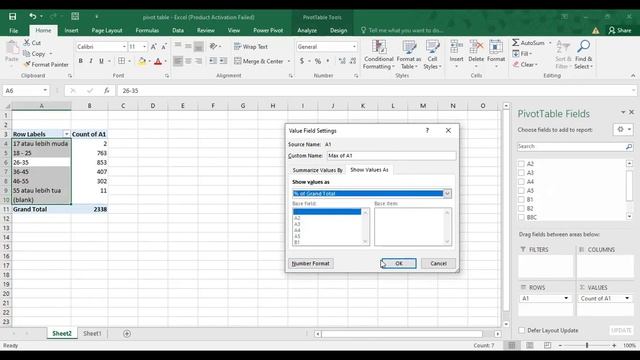The height and width of the screenshot is (360, 640).
Task: Open the File menu
Action: (13, 30)
